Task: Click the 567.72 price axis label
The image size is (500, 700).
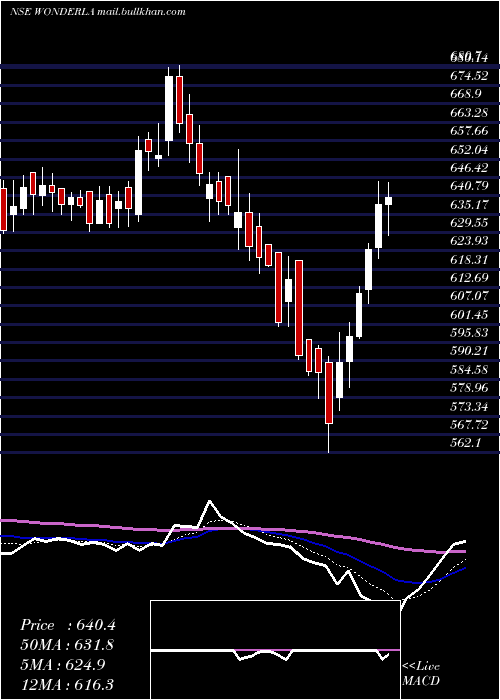Action: tap(469, 425)
